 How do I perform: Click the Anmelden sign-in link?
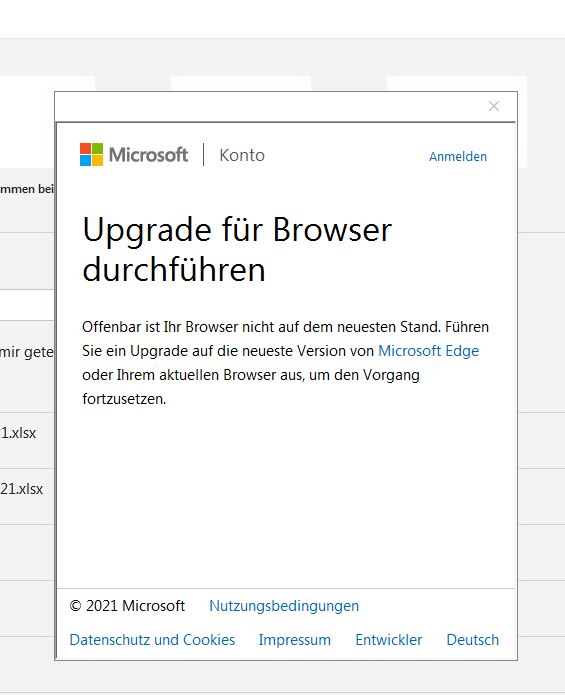click(x=458, y=156)
